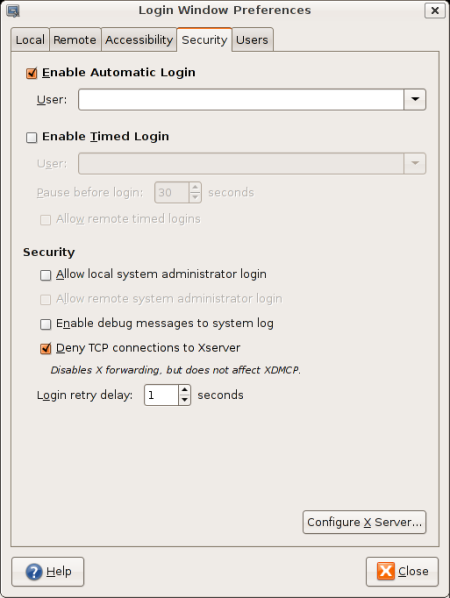Image resolution: width=450 pixels, height=598 pixels.
Task: Click the login retry delay number field
Action: click(161, 395)
